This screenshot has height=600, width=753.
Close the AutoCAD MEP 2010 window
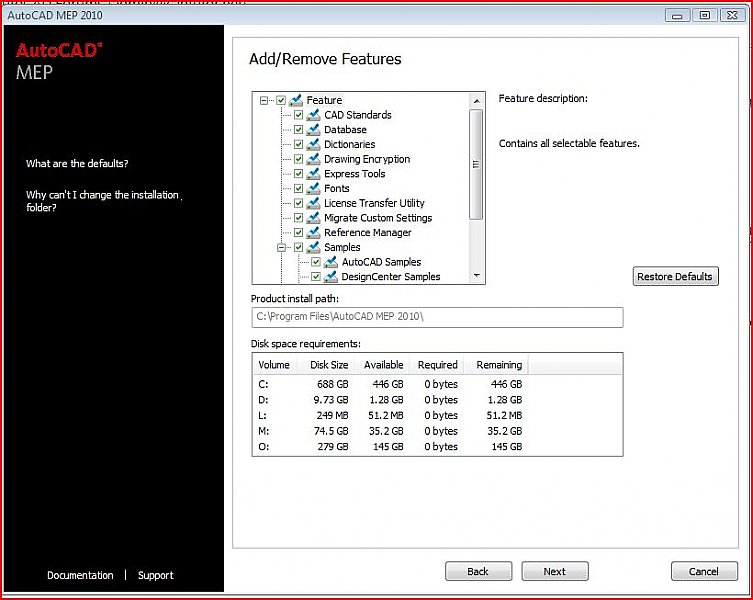(732, 15)
